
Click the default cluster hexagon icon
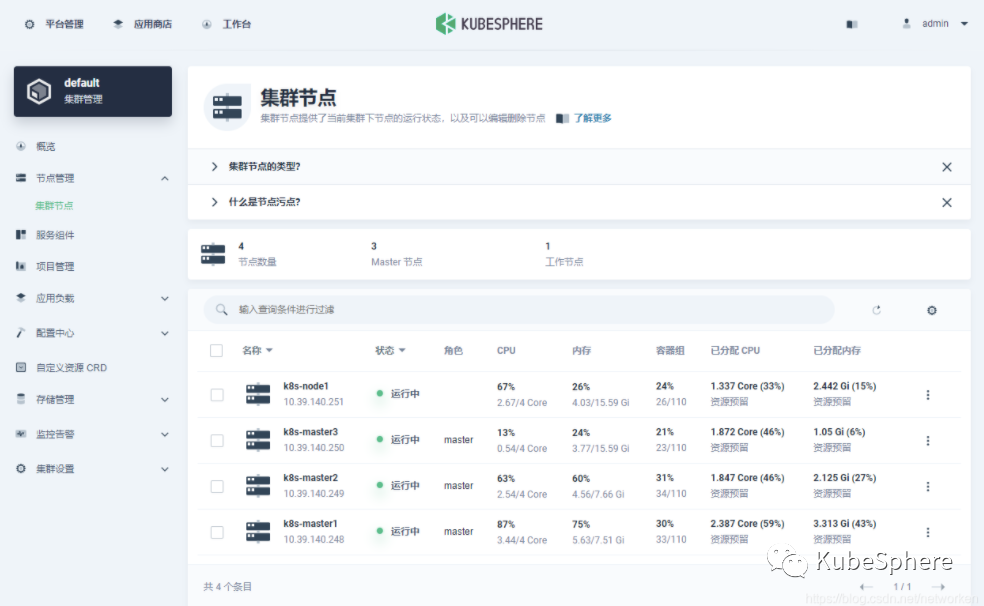(39, 92)
